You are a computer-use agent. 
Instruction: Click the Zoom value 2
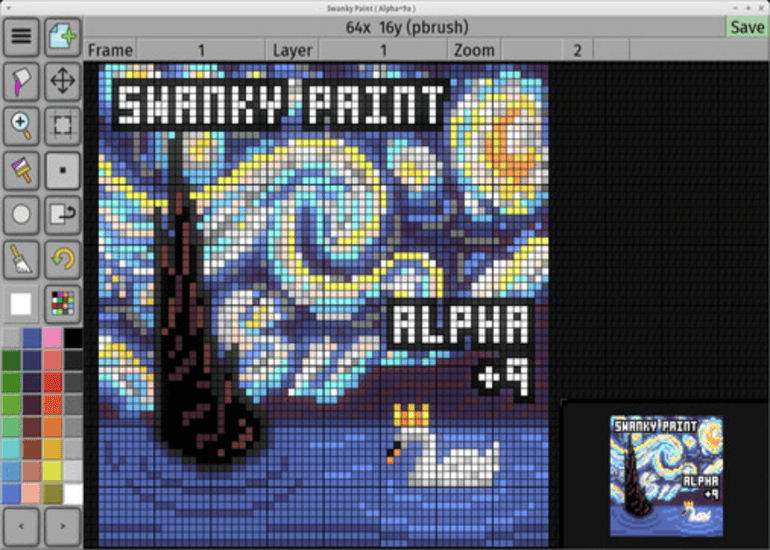[578, 50]
